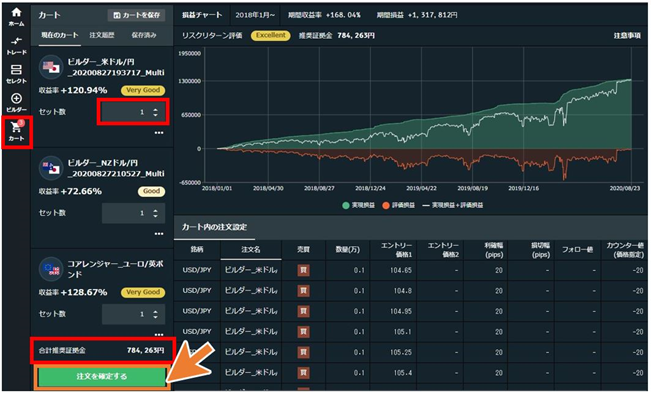Viewport: 651px width, 393px height.
Task: Click the Excellent risk-return badge
Action: (270, 36)
